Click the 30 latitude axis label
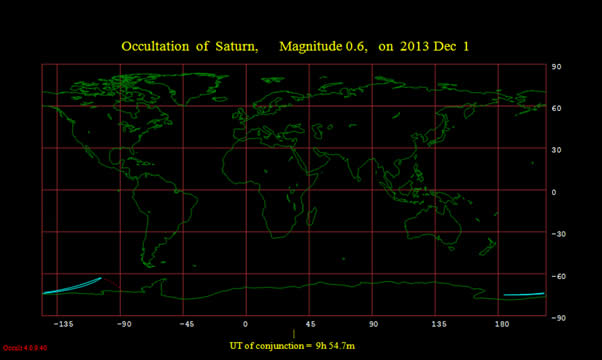 coord(556,150)
